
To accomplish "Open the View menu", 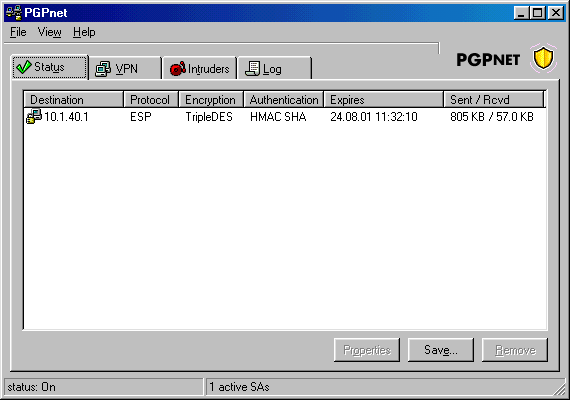I will coord(49,32).
